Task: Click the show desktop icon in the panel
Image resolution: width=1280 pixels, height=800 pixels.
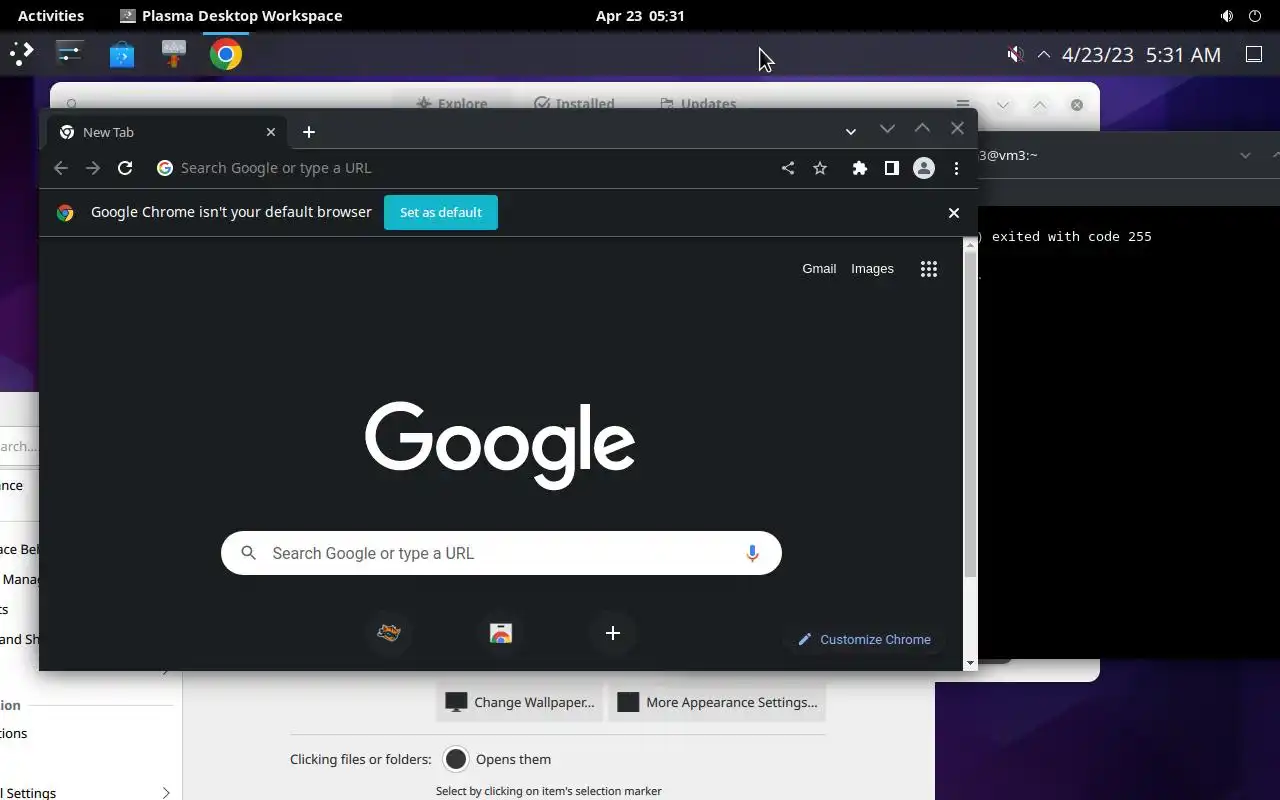Action: click(1254, 54)
